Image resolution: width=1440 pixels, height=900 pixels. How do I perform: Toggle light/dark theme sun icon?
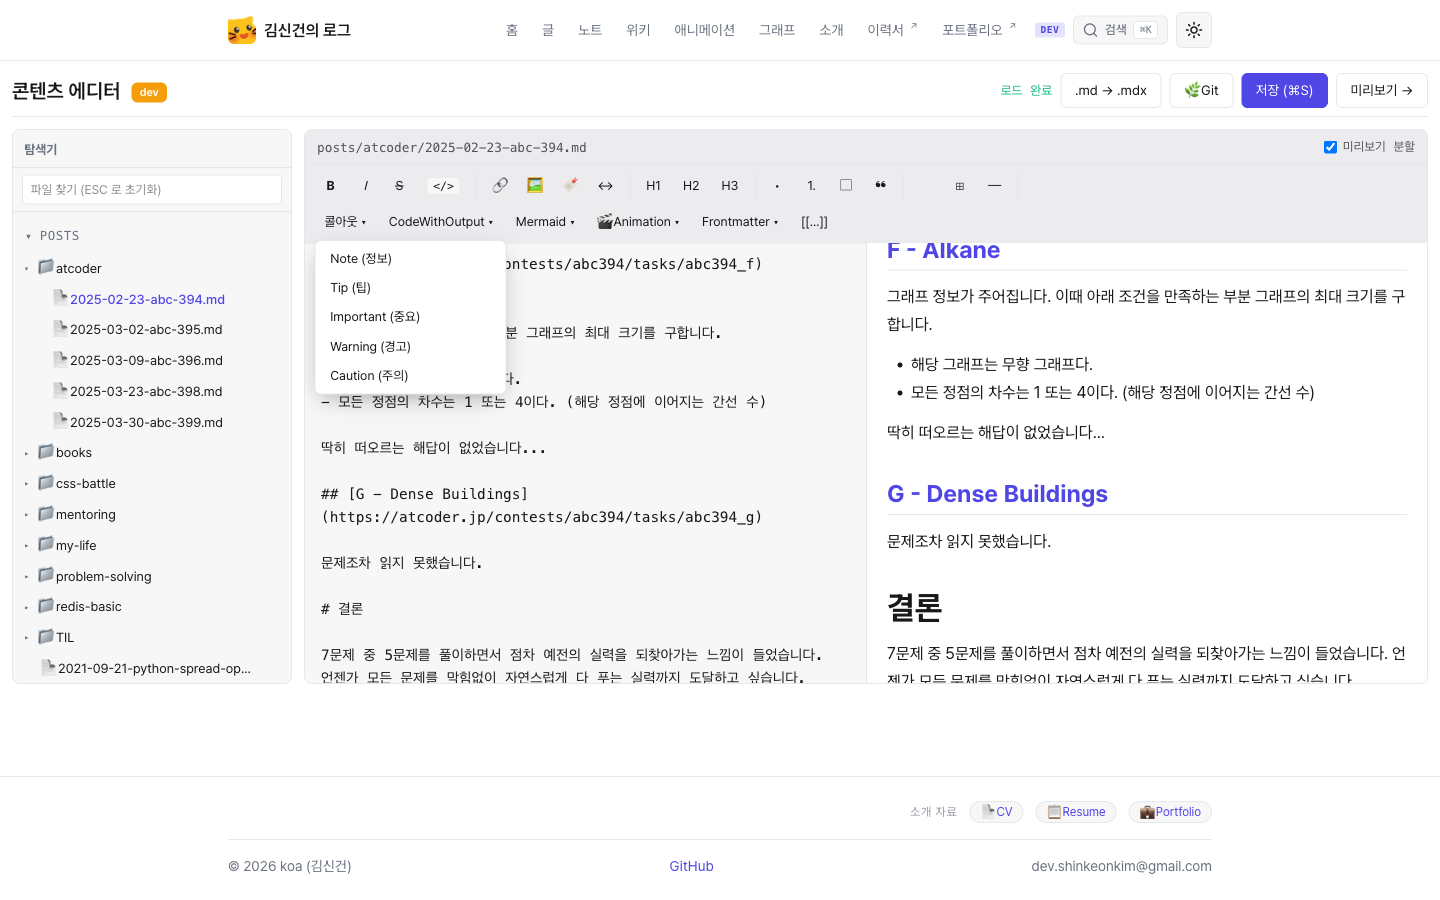click(1194, 30)
